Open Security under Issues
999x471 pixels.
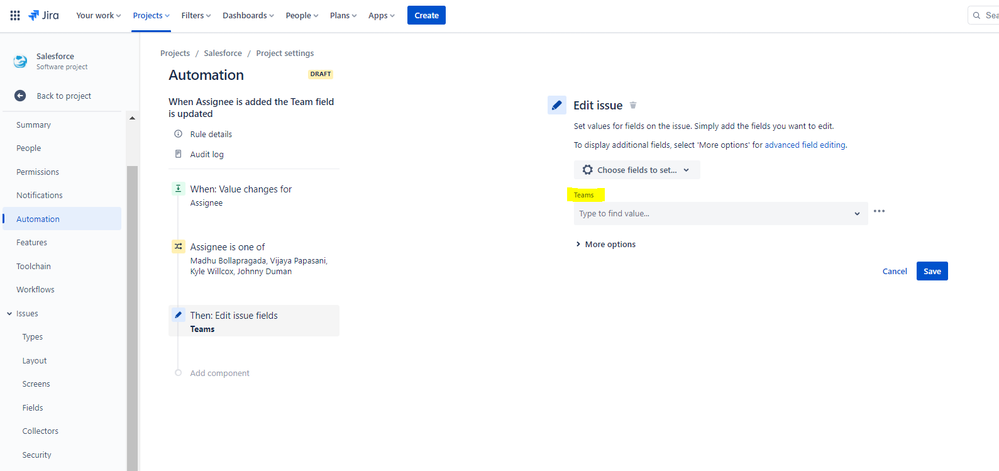[x=37, y=455]
